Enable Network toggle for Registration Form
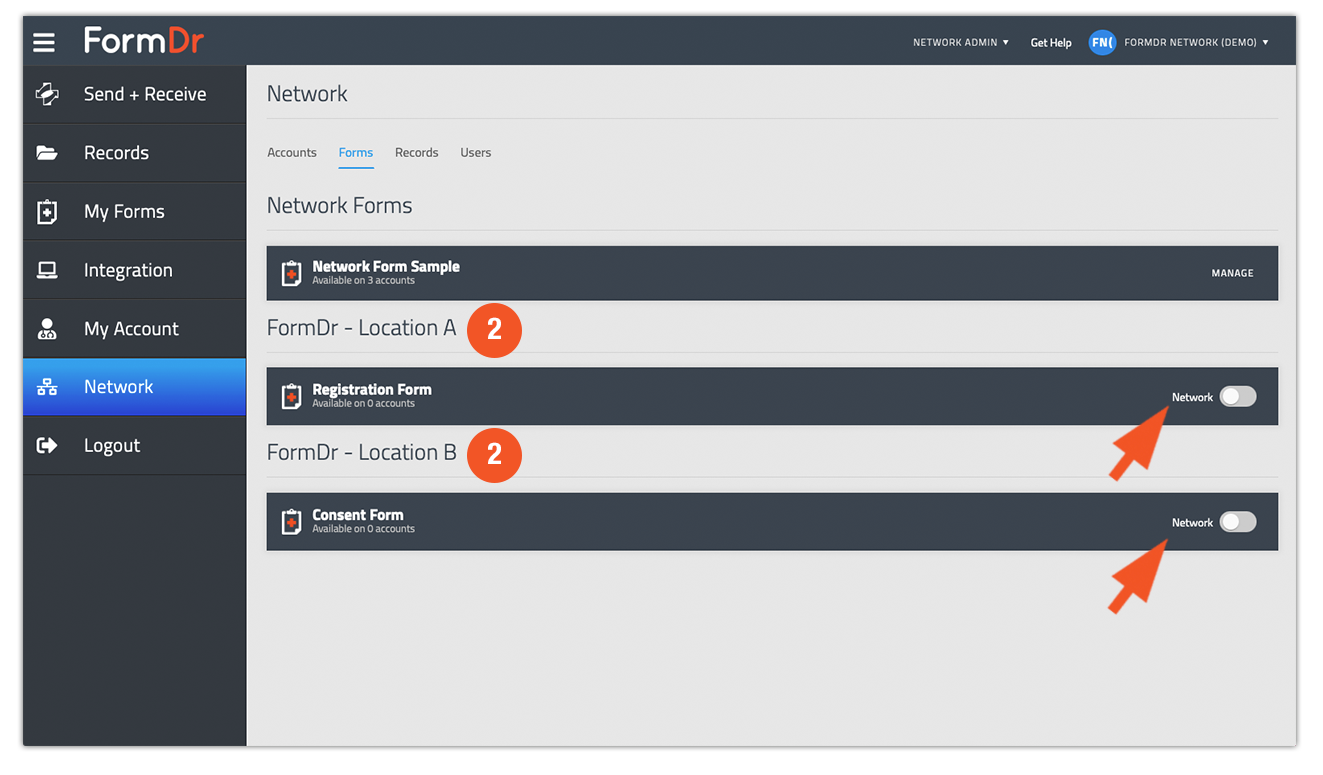 point(1238,397)
